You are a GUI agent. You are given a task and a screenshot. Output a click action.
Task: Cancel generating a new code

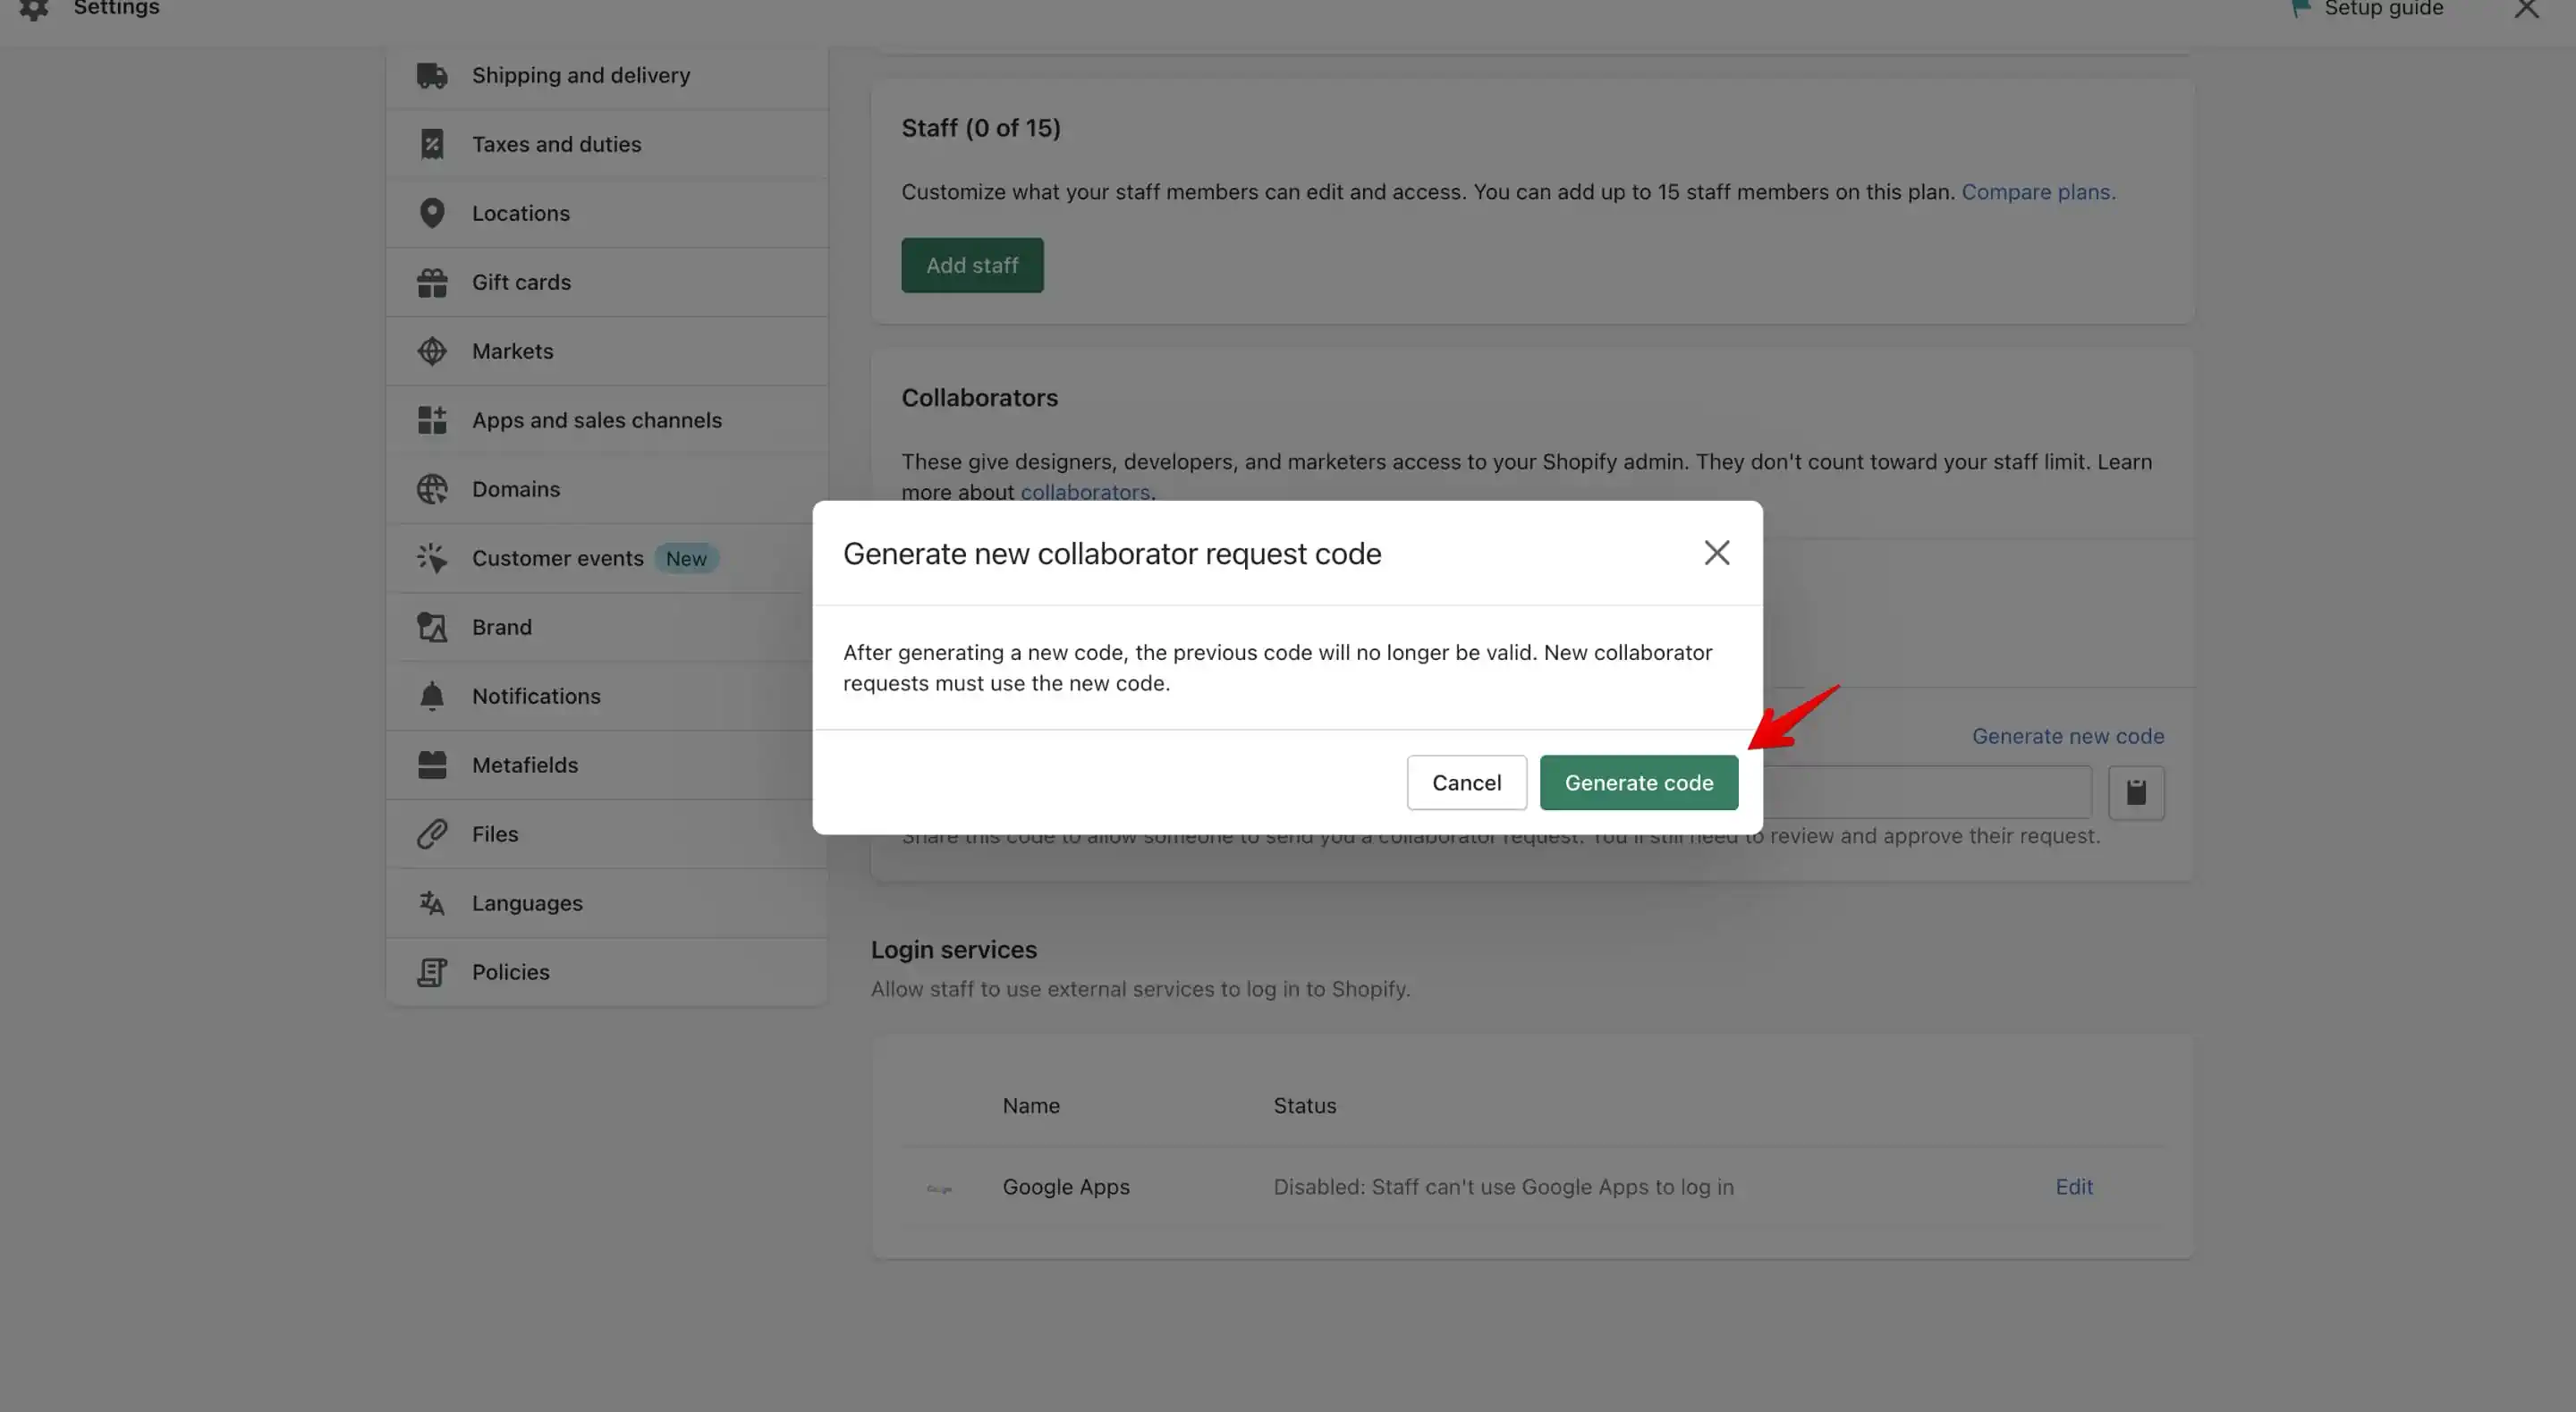click(x=1466, y=783)
